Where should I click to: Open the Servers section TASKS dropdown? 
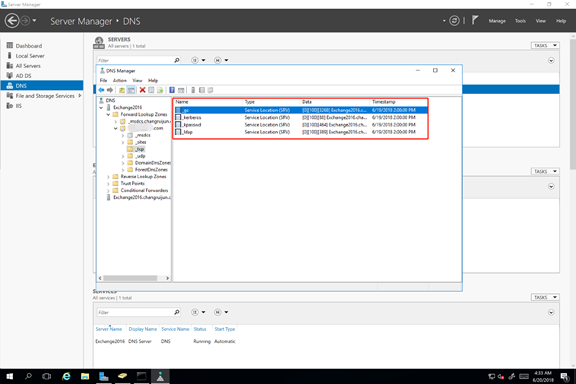tap(545, 46)
